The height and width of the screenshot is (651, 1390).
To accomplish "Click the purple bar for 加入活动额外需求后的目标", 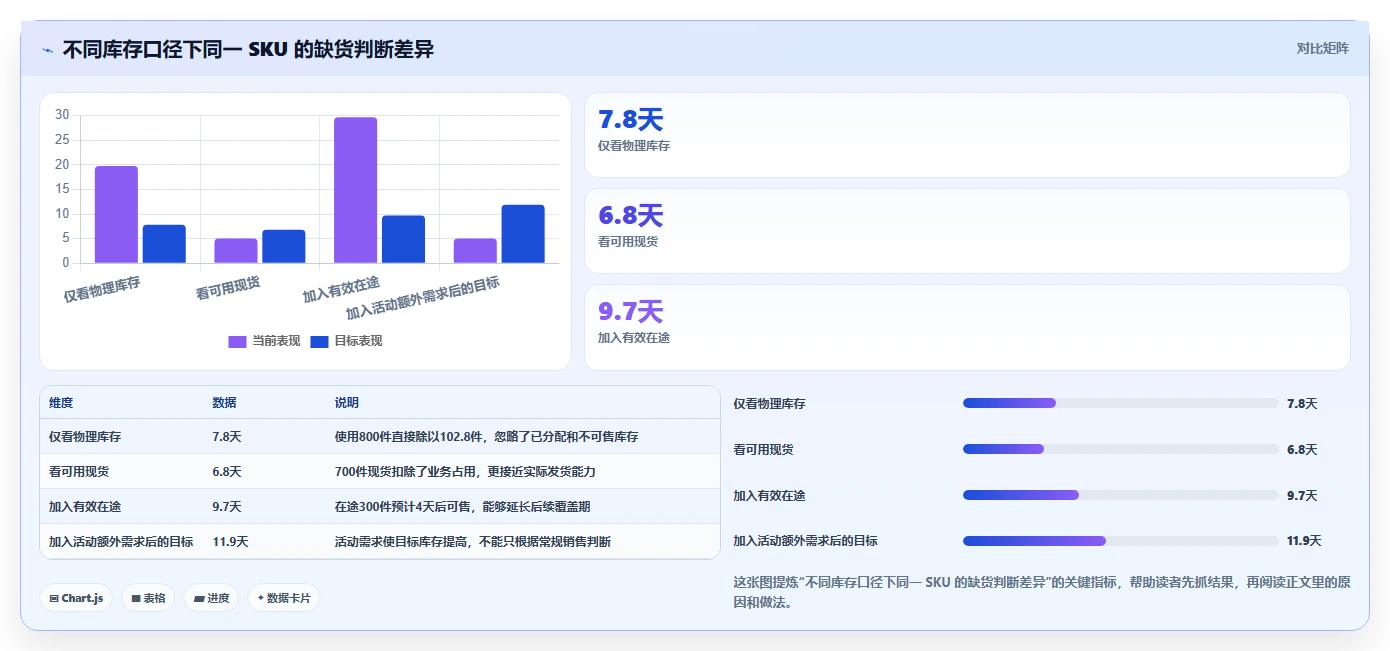I will click(475, 251).
